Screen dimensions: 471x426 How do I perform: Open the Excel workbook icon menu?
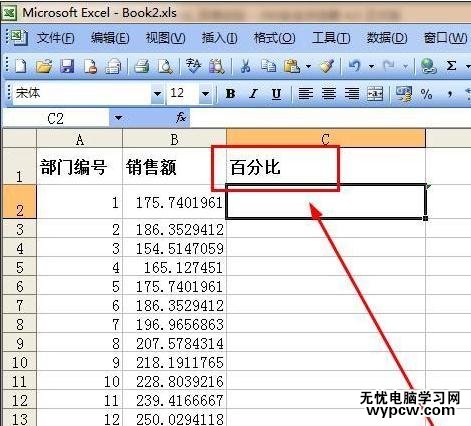19,37
